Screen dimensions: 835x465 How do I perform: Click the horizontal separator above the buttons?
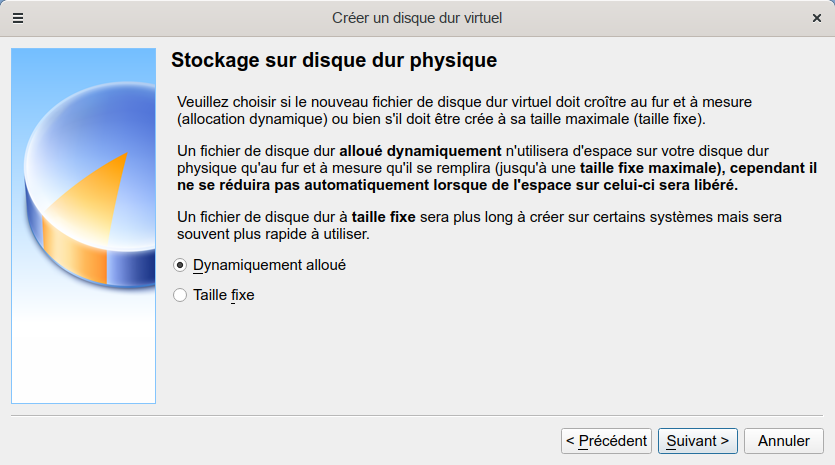(417, 415)
